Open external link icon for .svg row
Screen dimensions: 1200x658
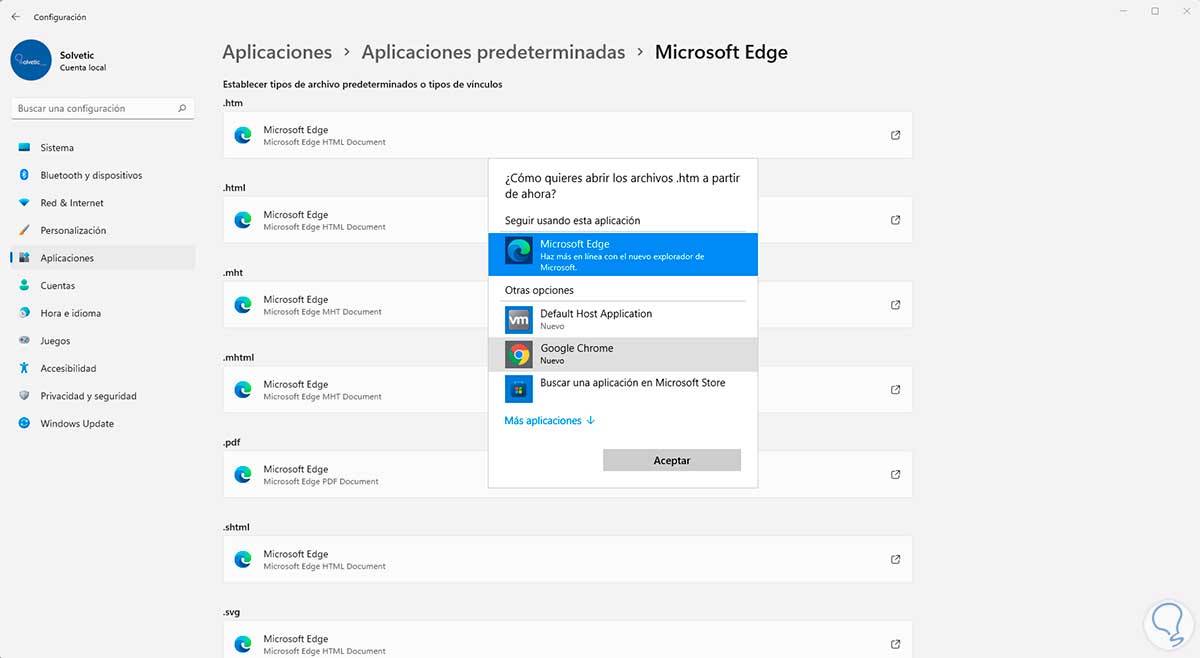[x=895, y=644]
